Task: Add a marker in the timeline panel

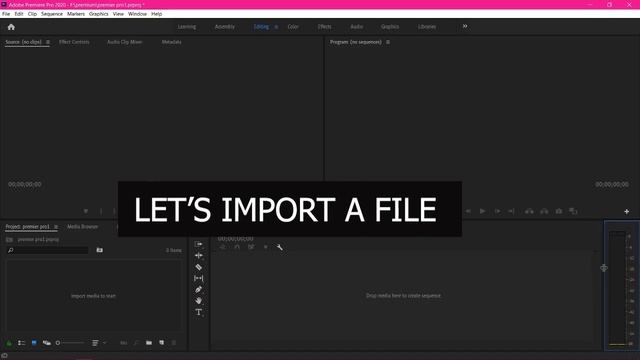Action: point(266,247)
